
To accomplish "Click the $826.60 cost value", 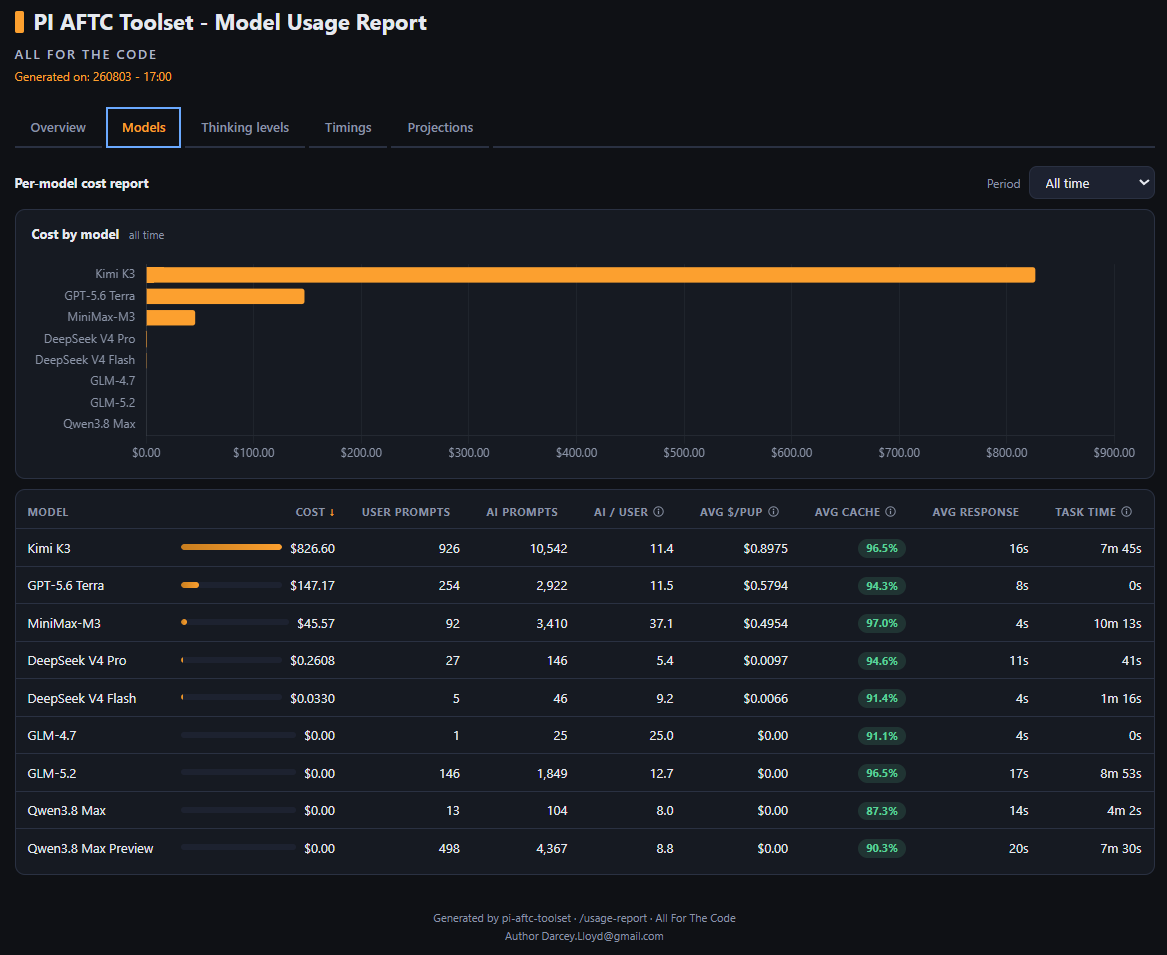I will [x=313, y=549].
